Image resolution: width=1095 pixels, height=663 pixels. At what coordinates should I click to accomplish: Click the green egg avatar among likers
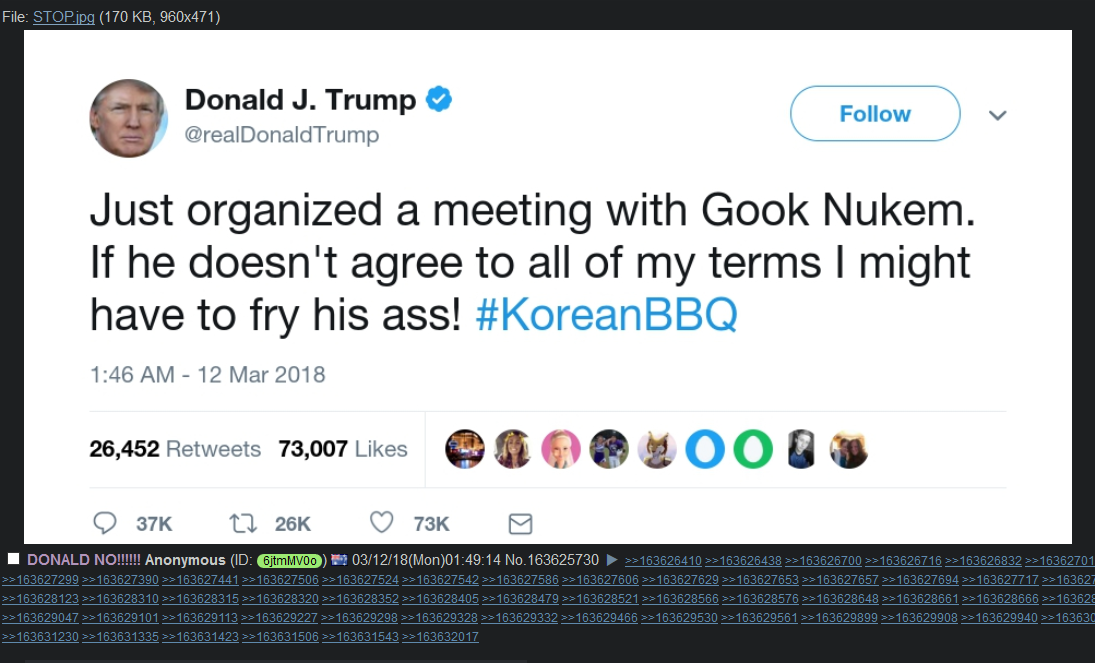pyautogui.click(x=753, y=449)
